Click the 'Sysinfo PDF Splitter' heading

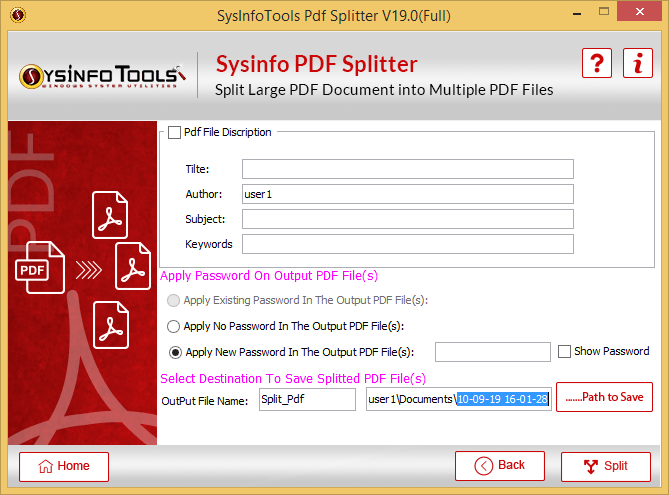[x=317, y=64]
